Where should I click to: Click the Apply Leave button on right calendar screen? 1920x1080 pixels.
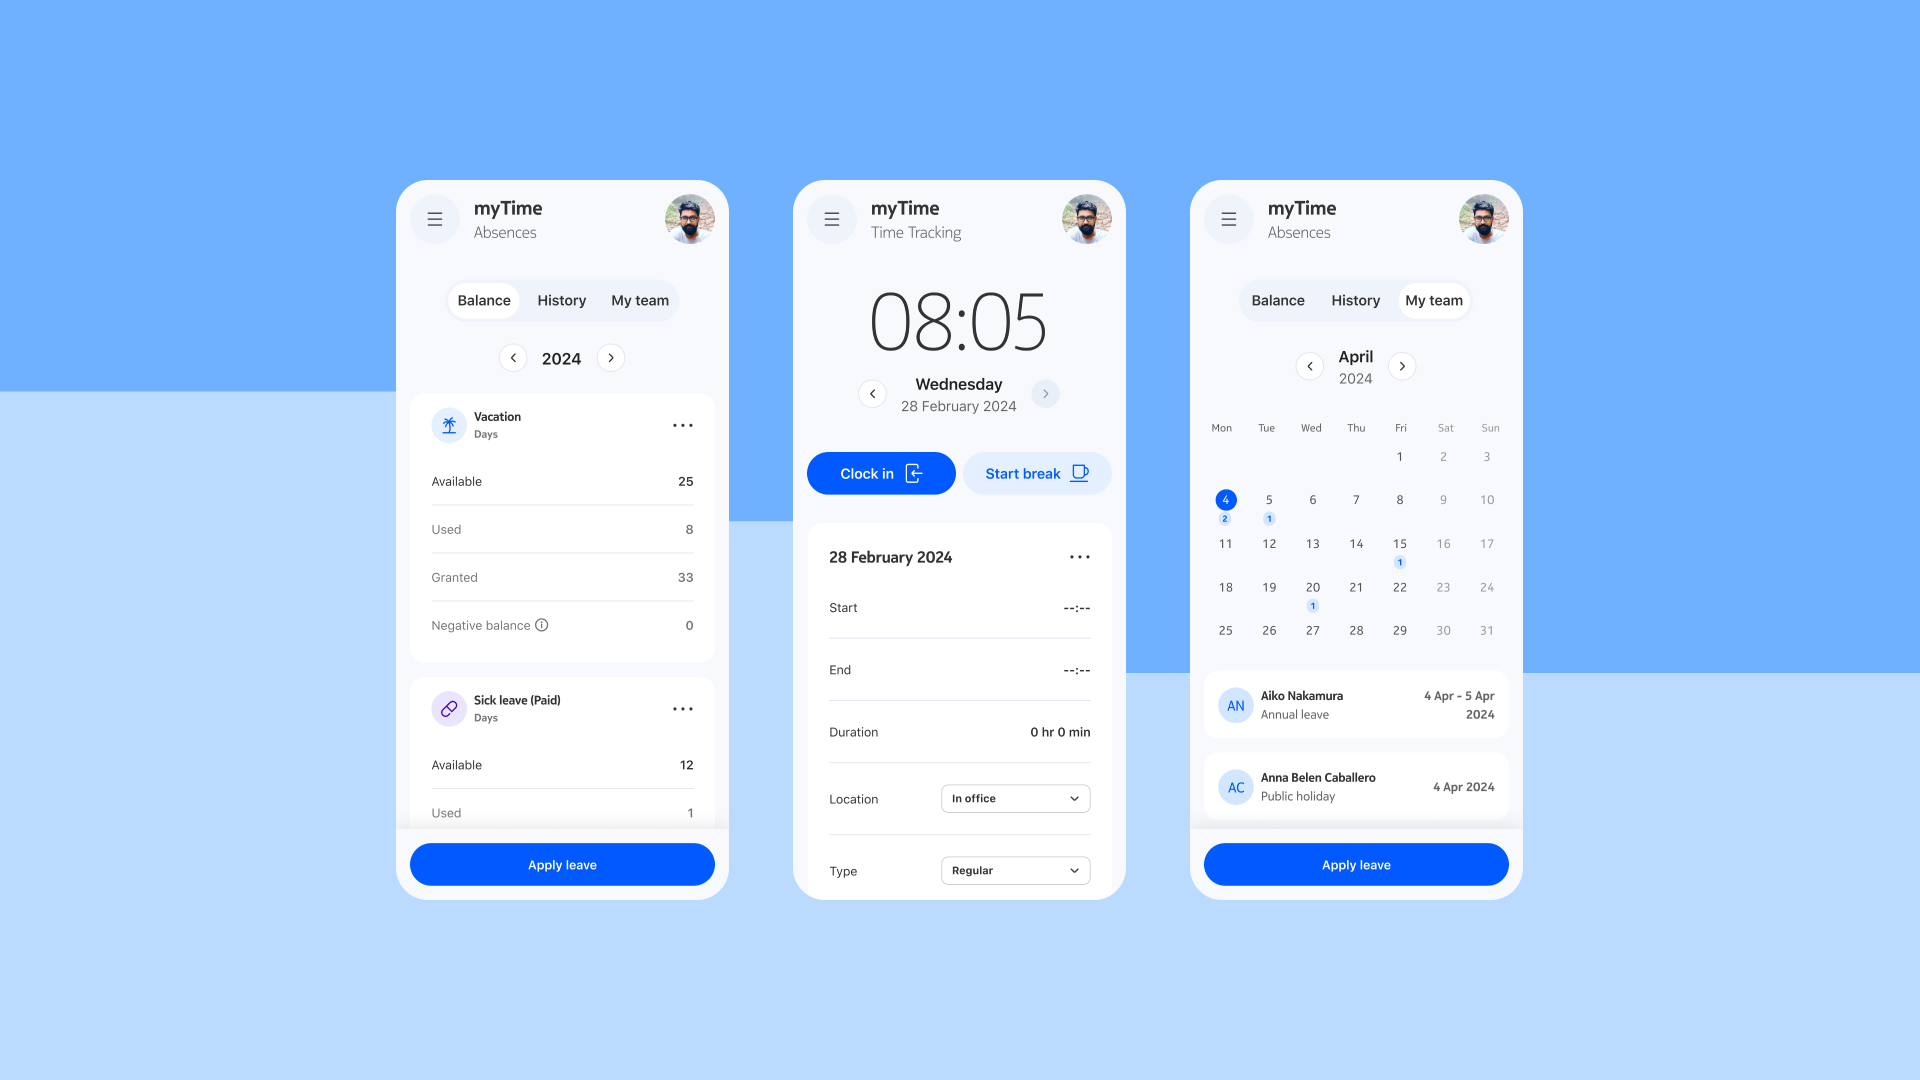pos(1356,864)
